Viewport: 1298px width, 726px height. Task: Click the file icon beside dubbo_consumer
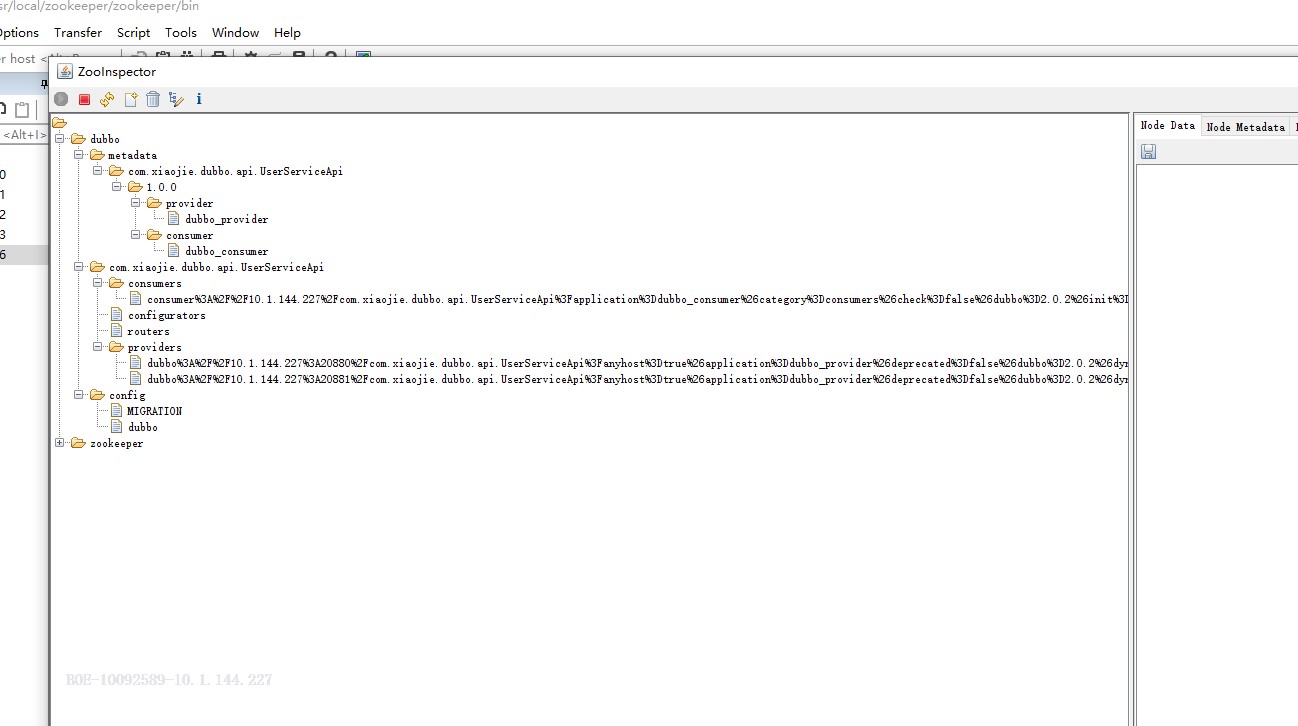coord(174,251)
